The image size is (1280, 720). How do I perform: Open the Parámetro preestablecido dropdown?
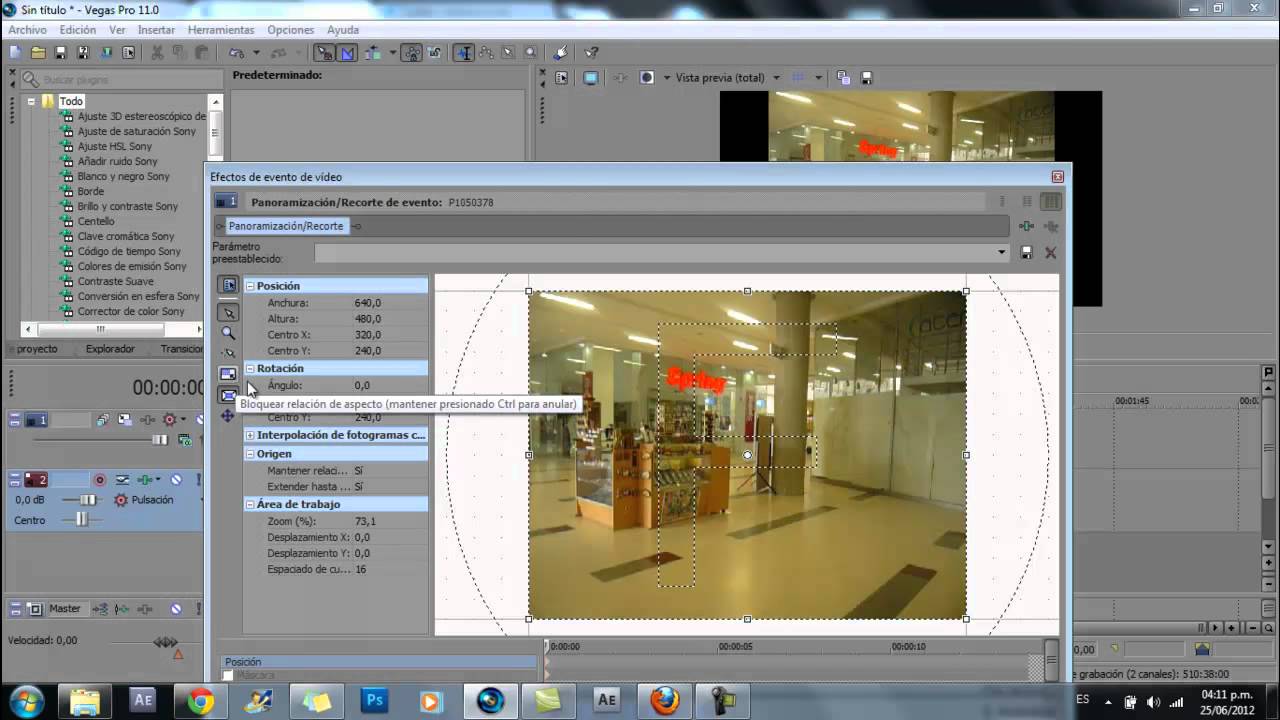pyautogui.click(x=1001, y=252)
